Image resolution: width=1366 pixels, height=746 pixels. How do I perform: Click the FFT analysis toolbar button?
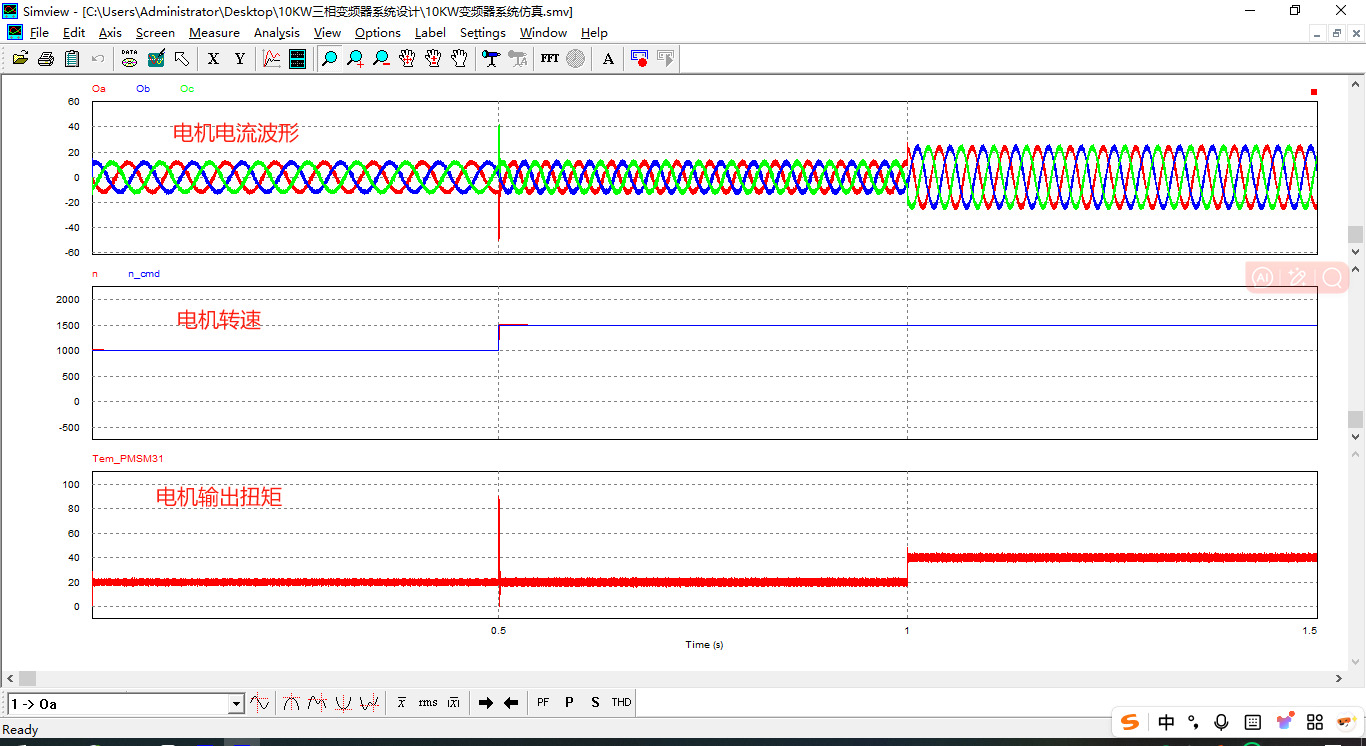(x=550, y=59)
